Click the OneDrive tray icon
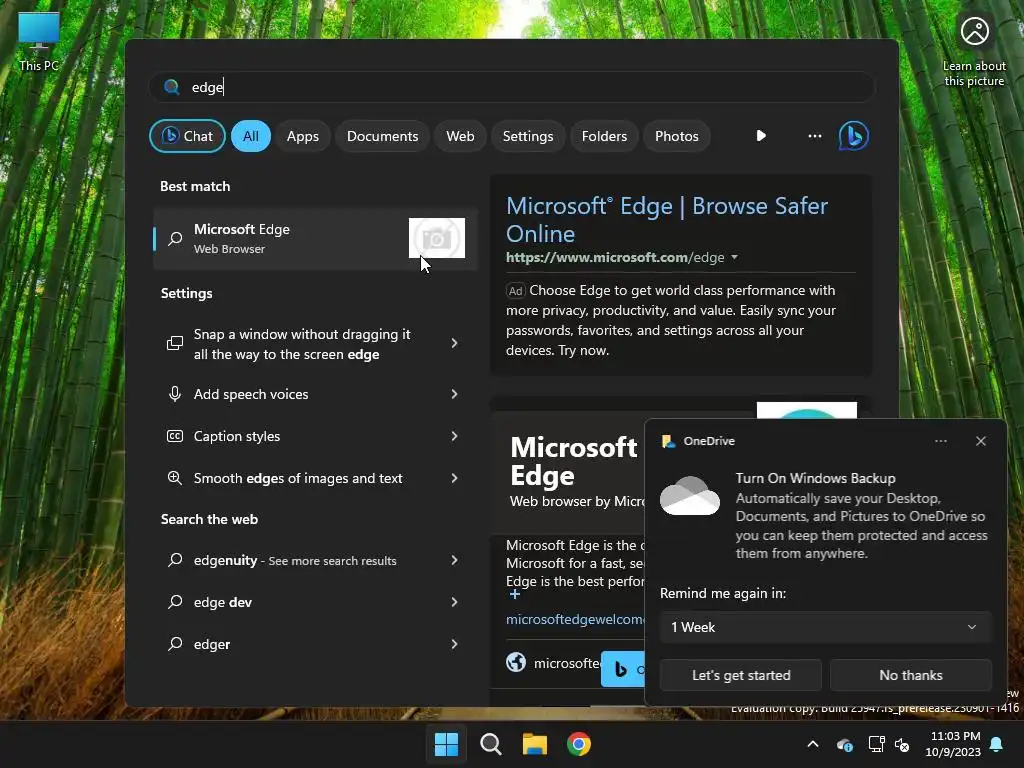Screen dimensions: 1024x768 point(844,744)
